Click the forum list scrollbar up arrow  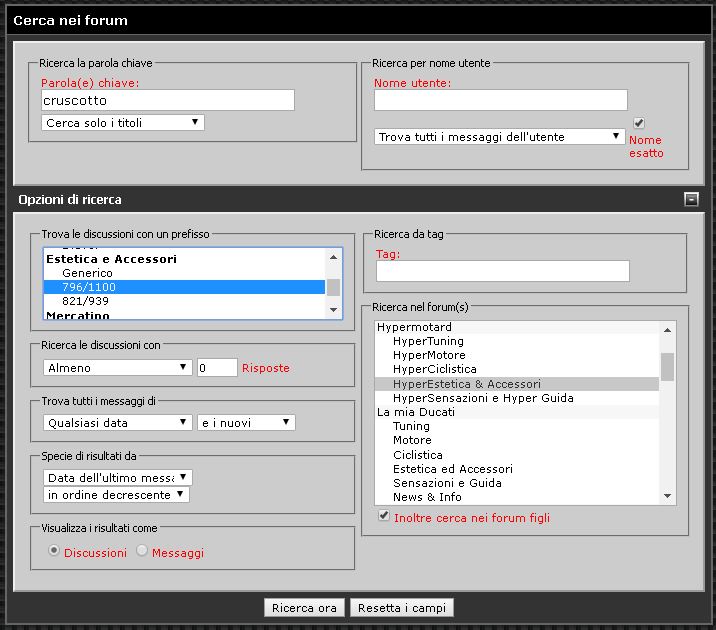pos(667,330)
